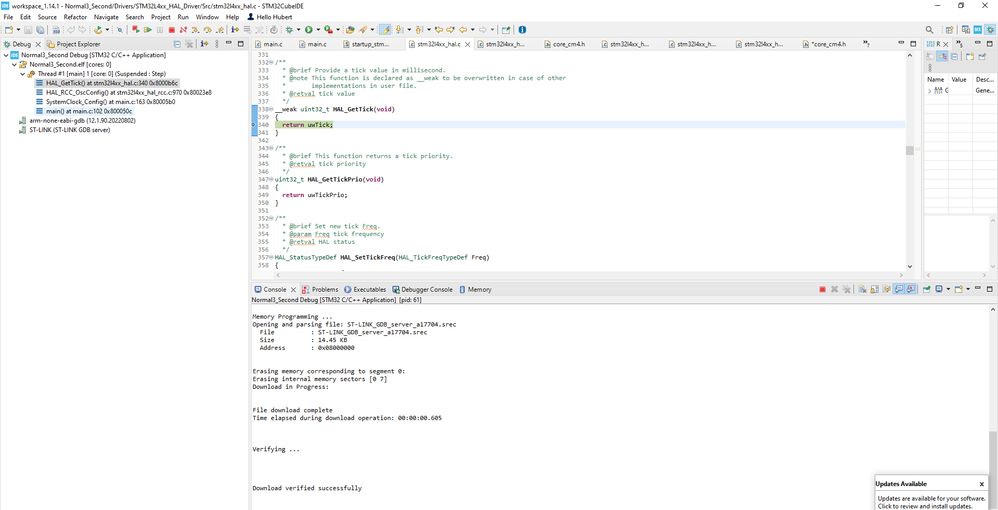
Task: Show hidden editor tabs list chevron
Action: (866, 44)
